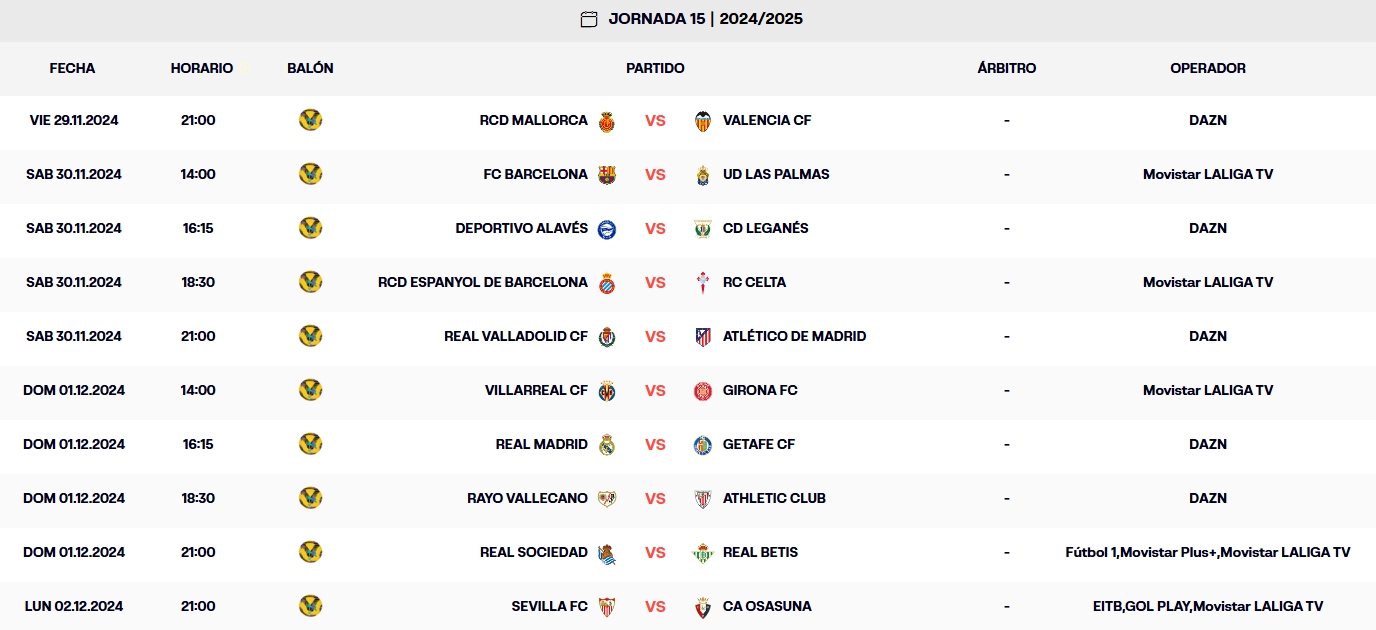1376x630 pixels.
Task: Click the match ball icon in Villarreal CF row
Action: coord(311,390)
